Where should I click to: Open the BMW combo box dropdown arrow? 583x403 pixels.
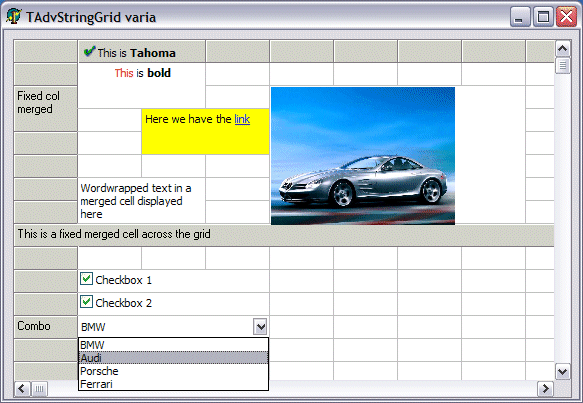pos(261,327)
